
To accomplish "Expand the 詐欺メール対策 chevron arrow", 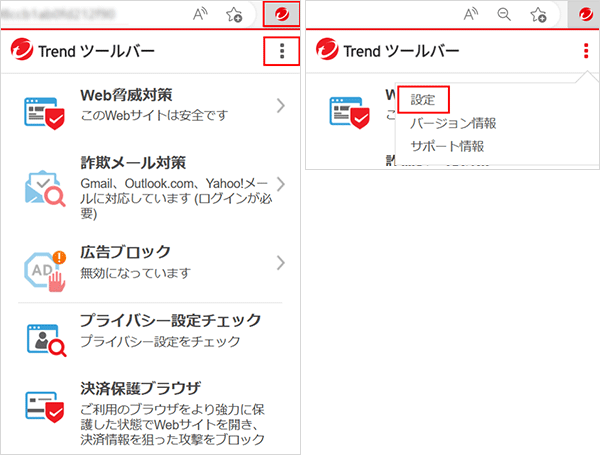I will click(x=281, y=184).
